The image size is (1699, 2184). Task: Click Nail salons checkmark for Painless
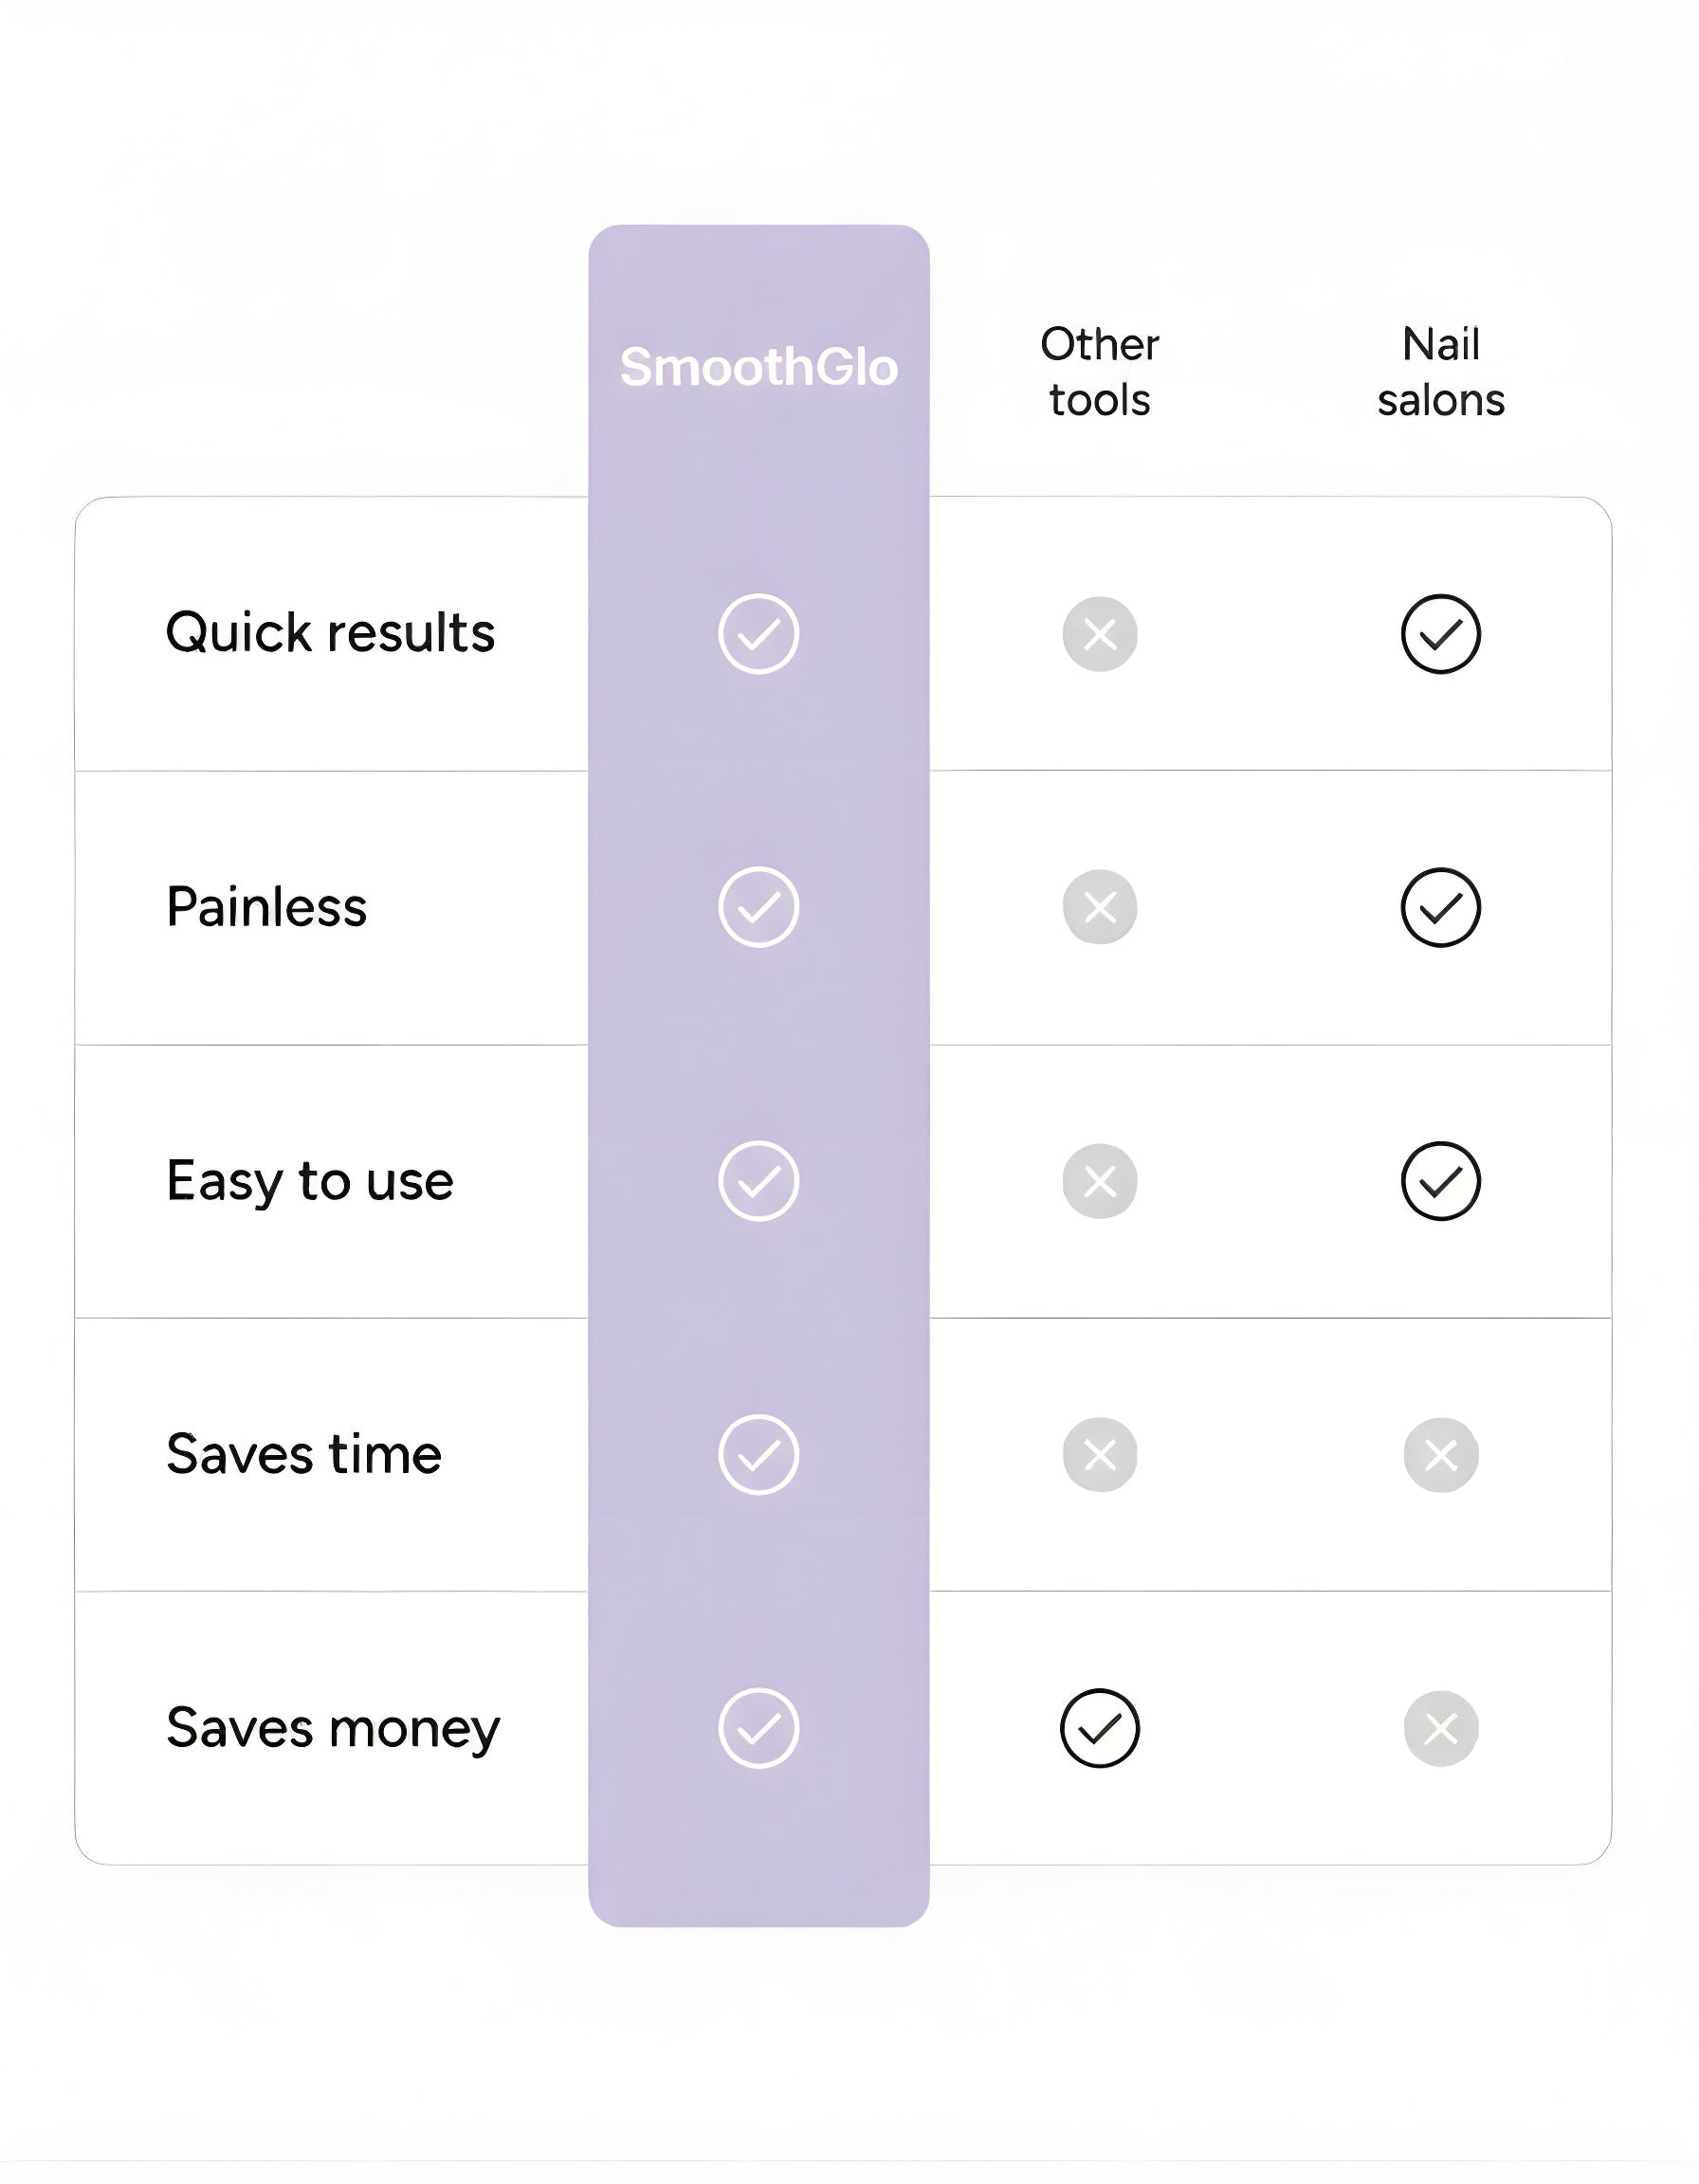(x=1441, y=907)
